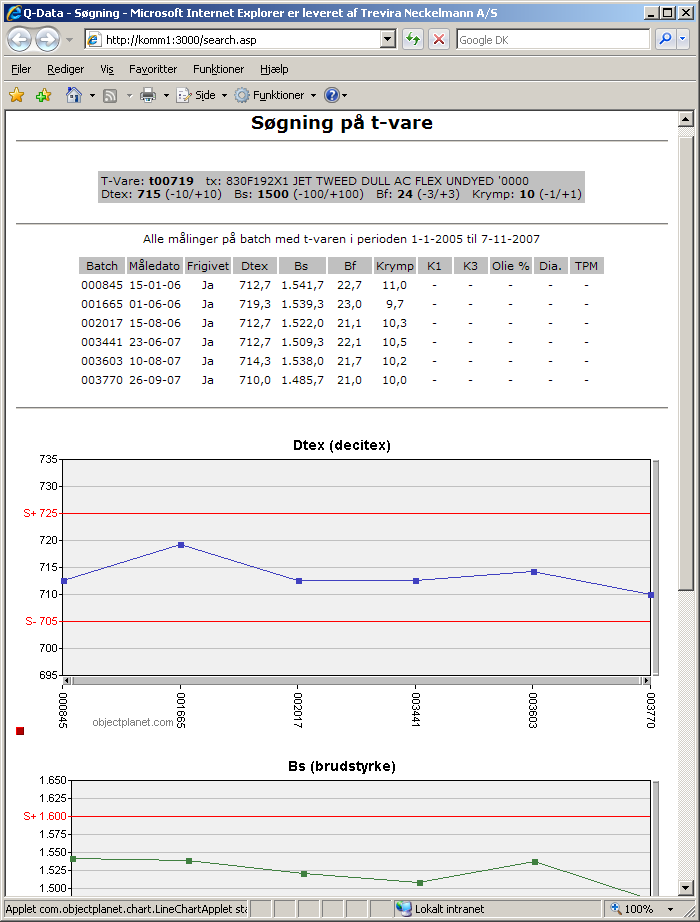This screenshot has height=922, width=700.
Task: Click the 003603 data point on Dtex chart
Action: tap(534, 572)
